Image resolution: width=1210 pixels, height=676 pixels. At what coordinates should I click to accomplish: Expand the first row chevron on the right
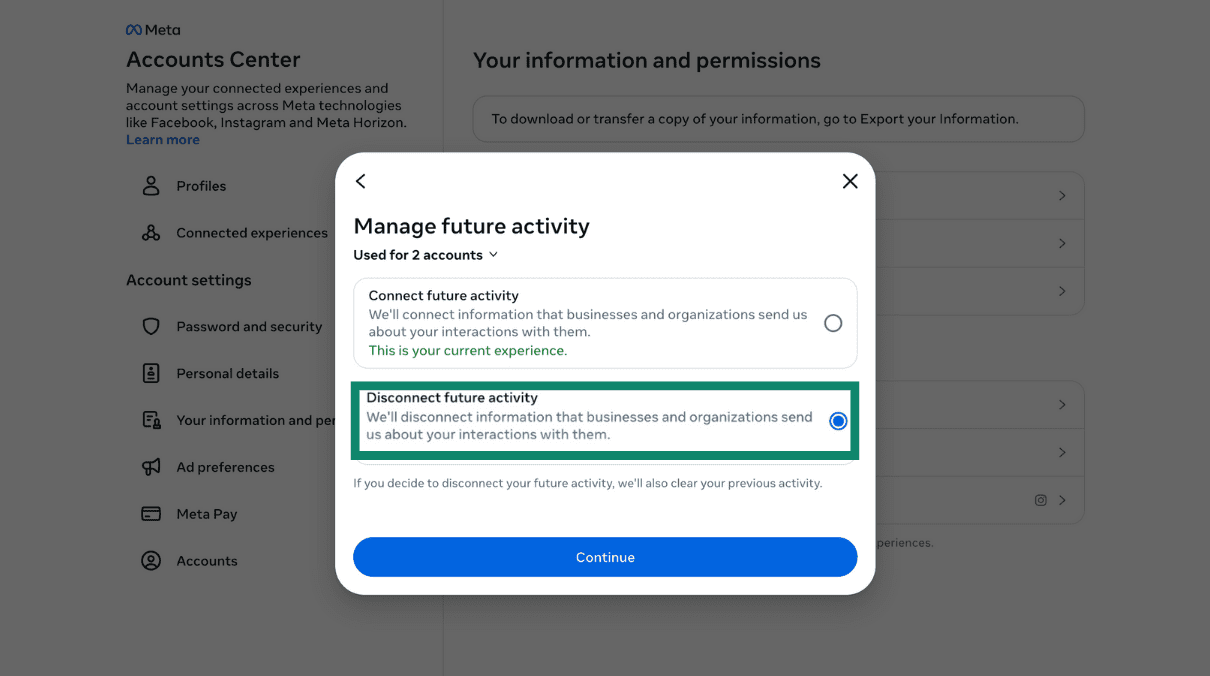click(1062, 195)
